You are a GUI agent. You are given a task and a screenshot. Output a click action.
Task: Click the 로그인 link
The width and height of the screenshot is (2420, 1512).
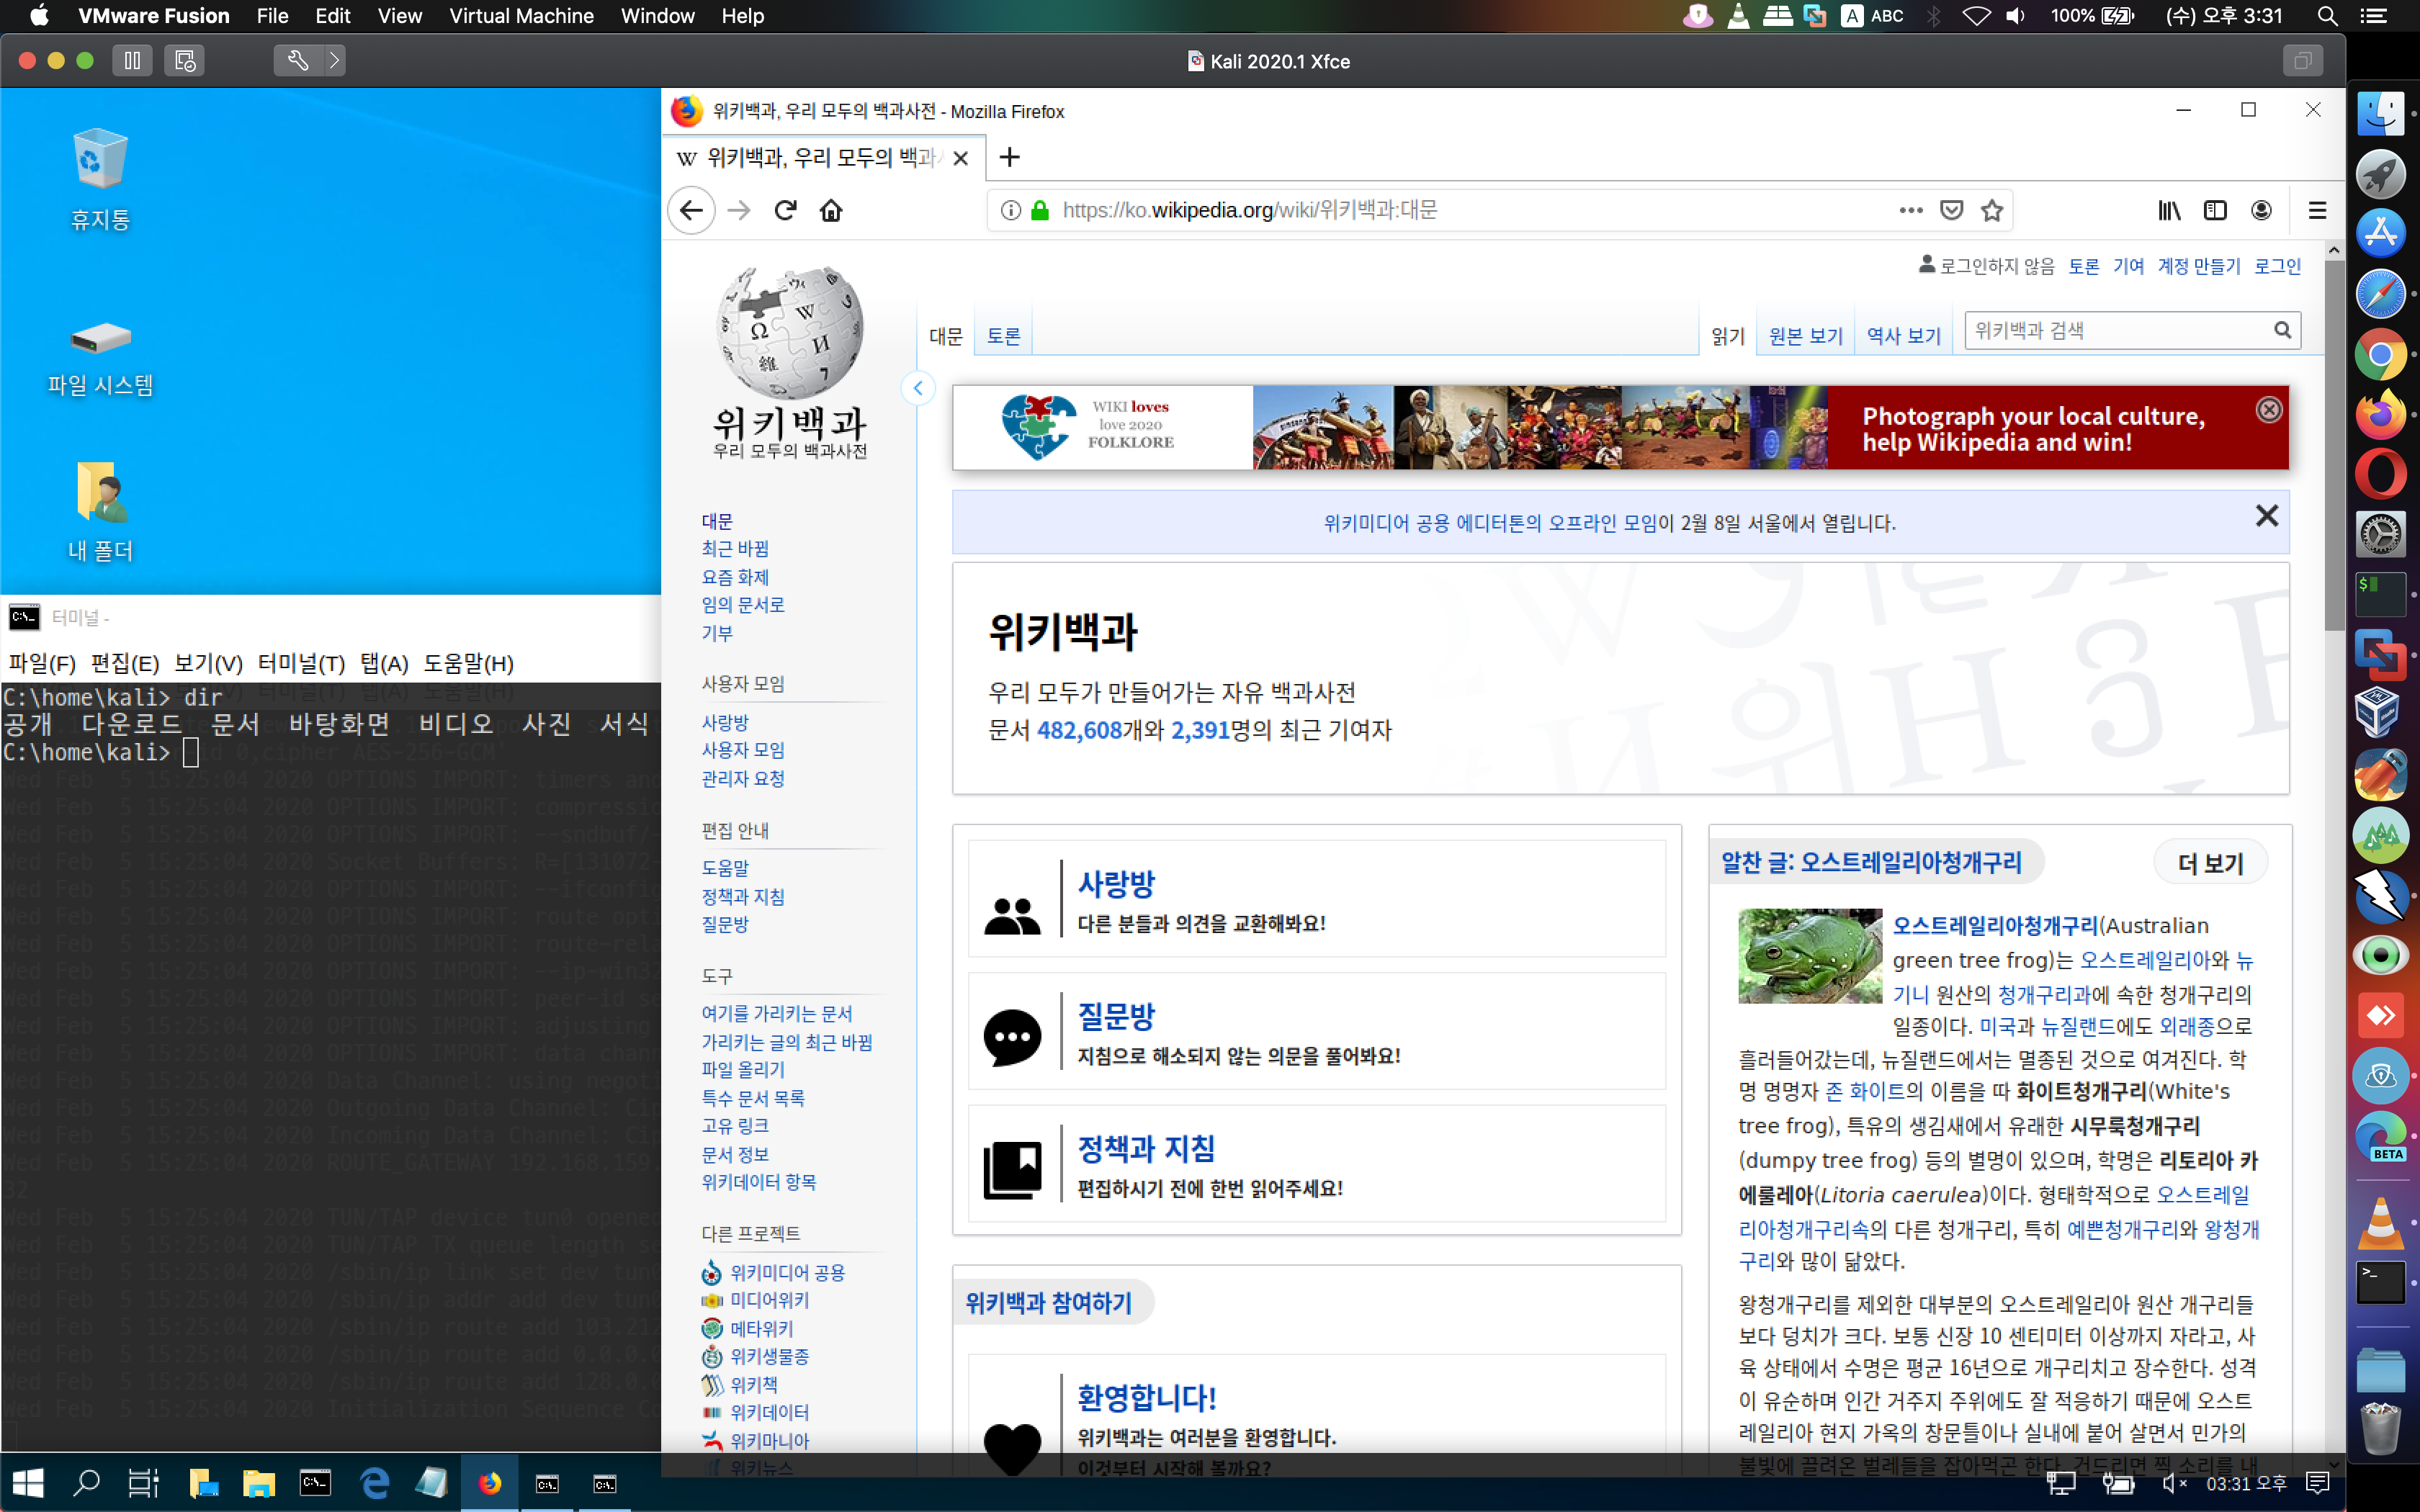[x=2277, y=266]
